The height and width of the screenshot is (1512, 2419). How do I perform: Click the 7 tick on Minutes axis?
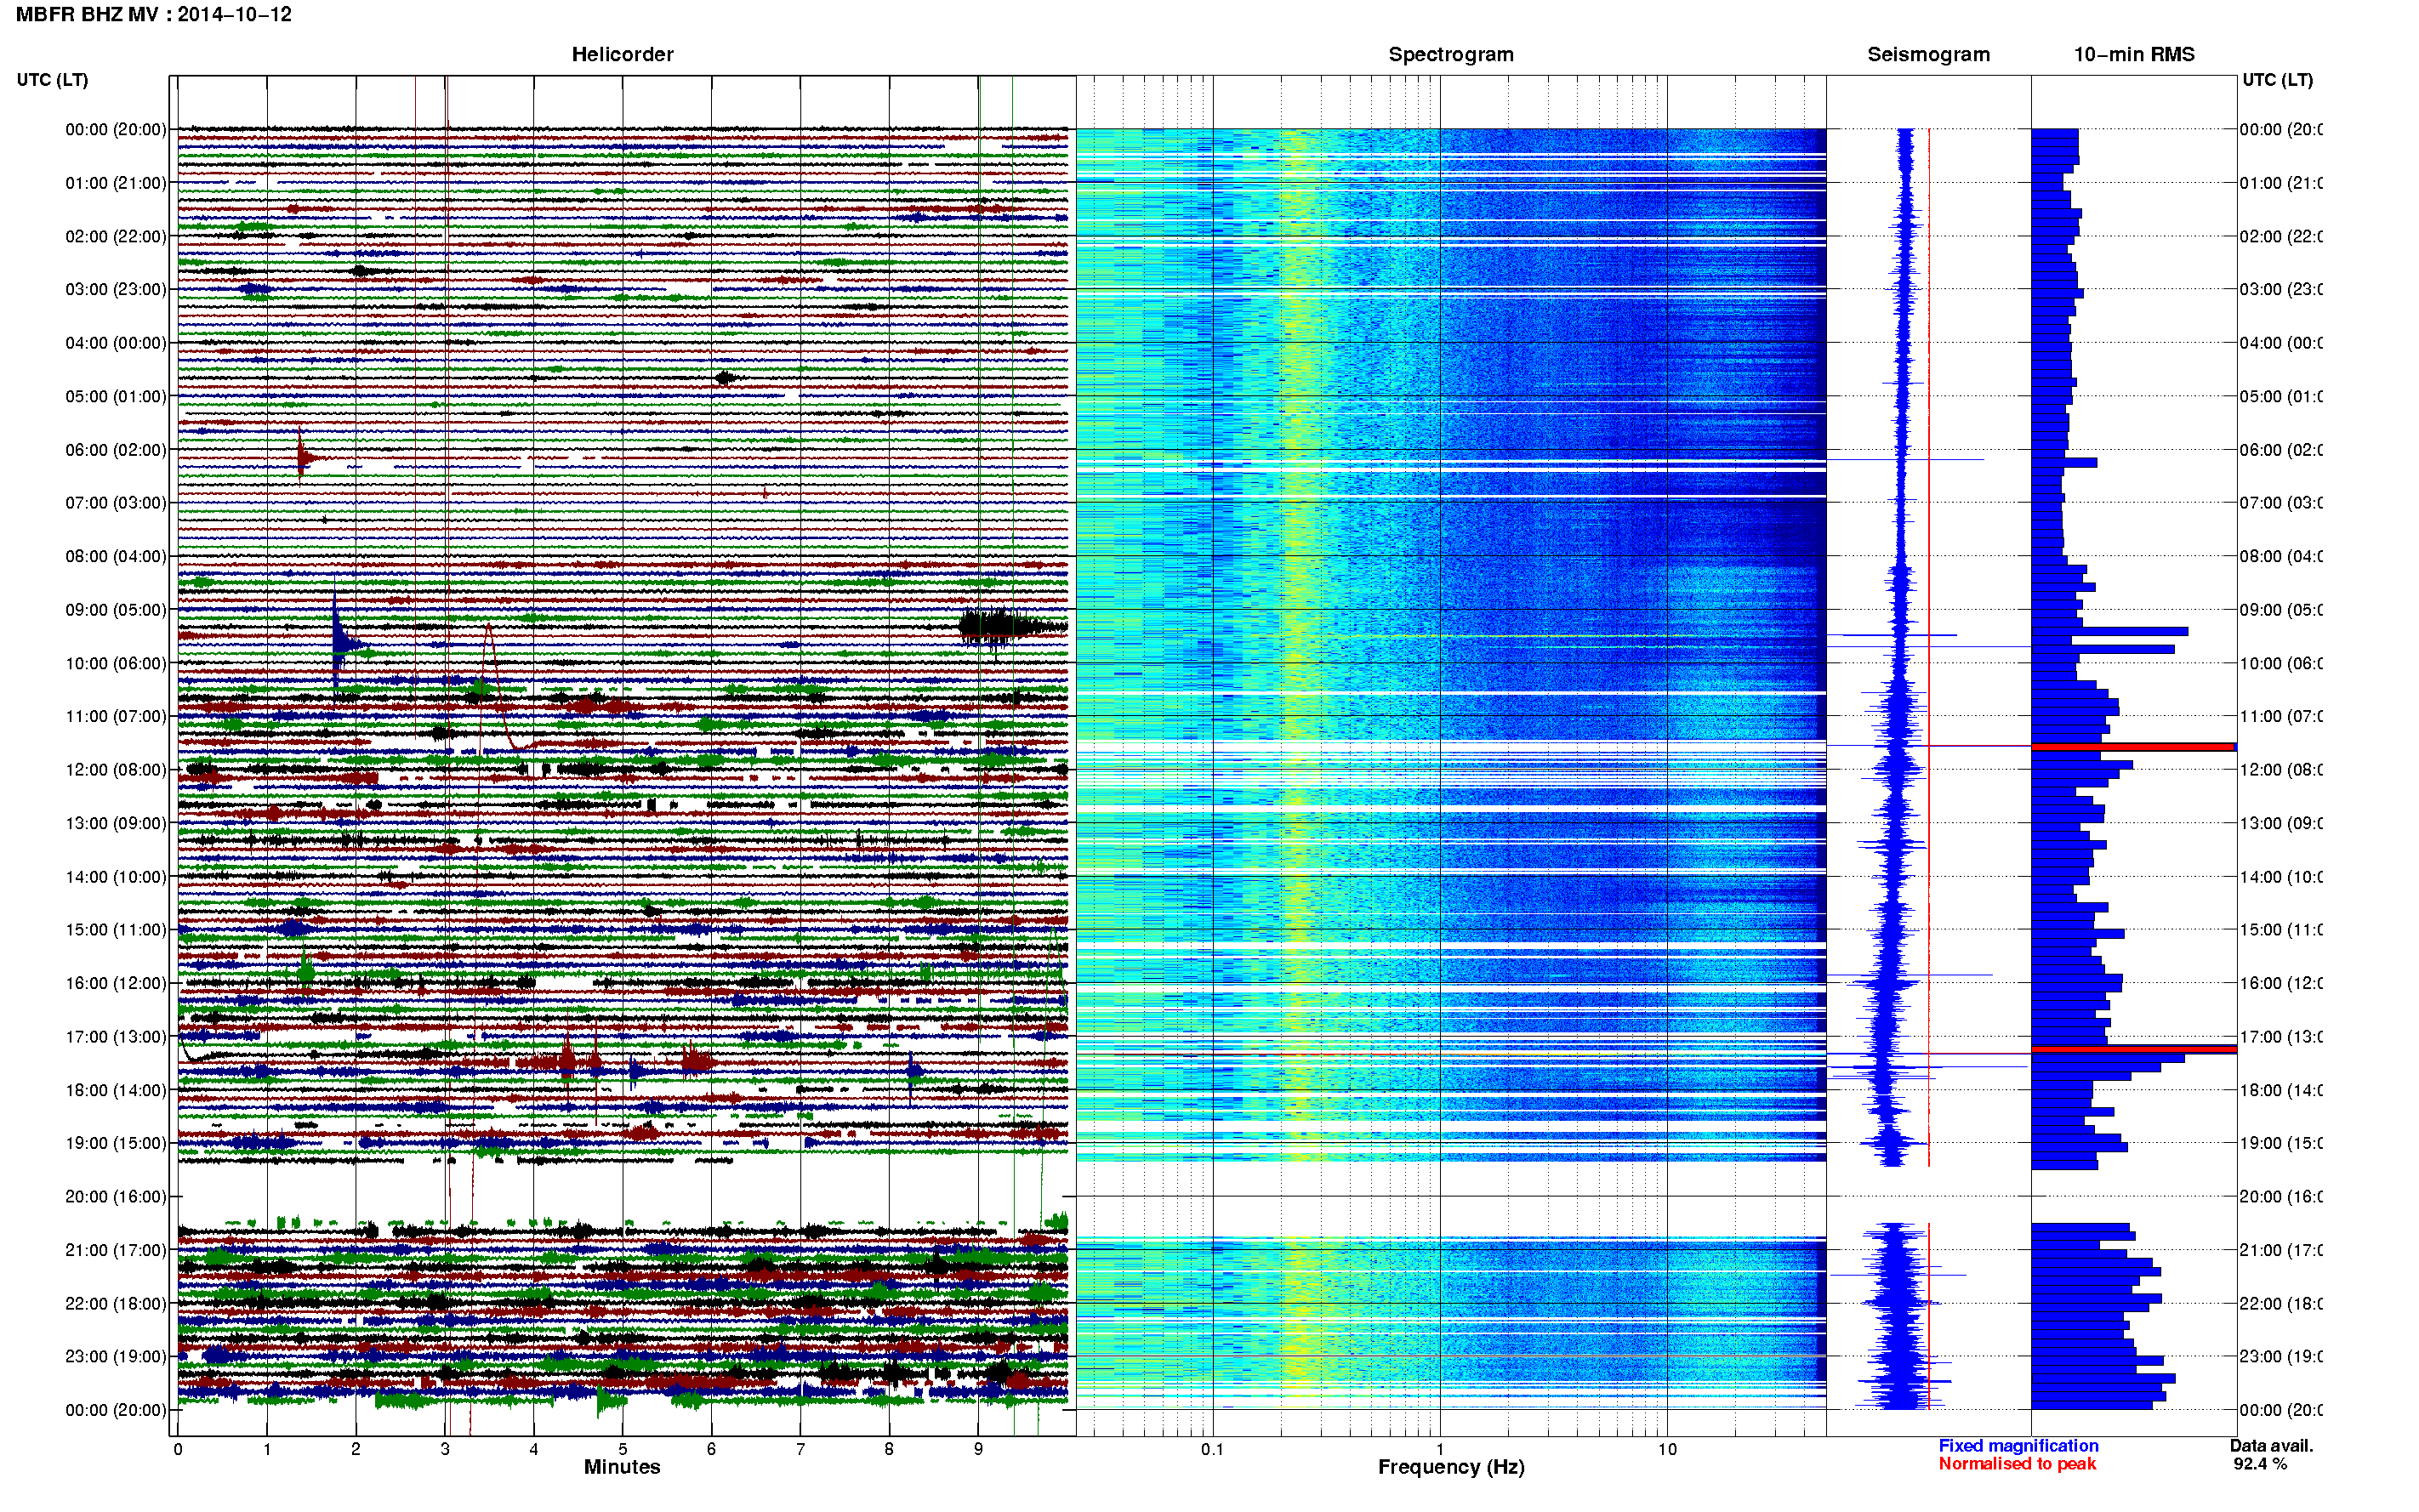point(800,1449)
